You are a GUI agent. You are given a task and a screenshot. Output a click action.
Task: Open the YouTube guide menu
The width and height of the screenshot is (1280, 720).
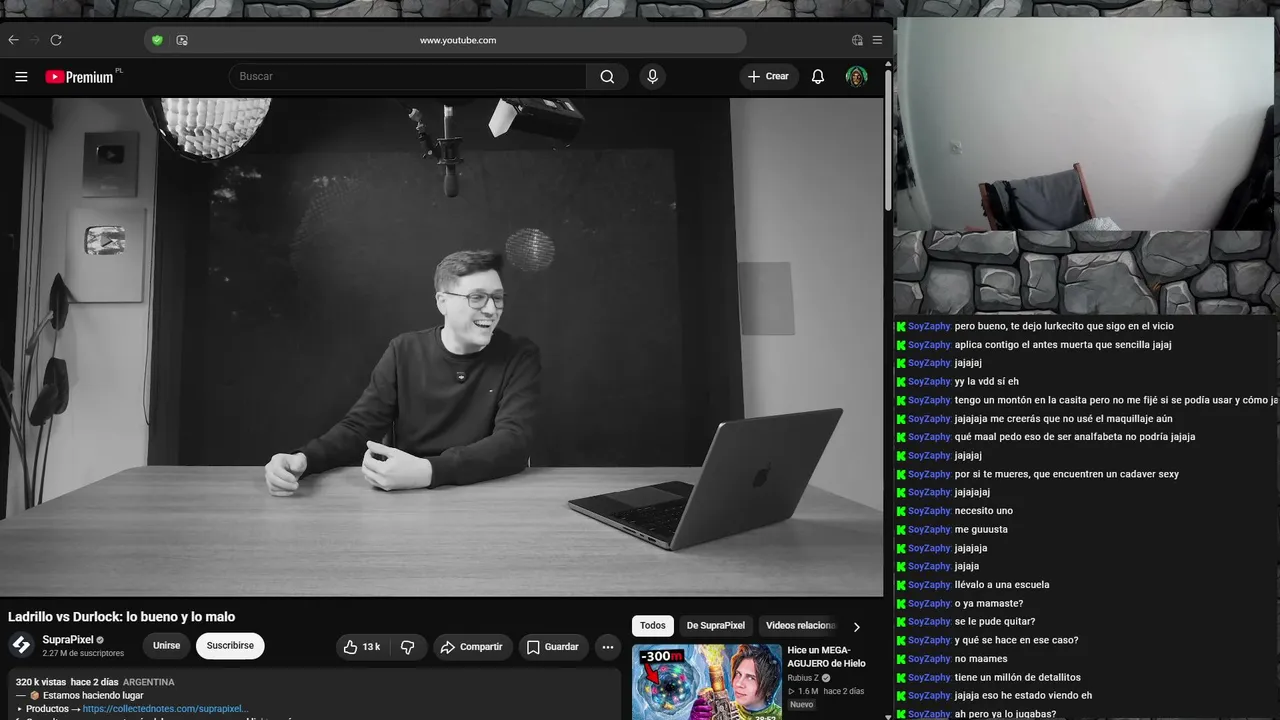pyautogui.click(x=21, y=76)
